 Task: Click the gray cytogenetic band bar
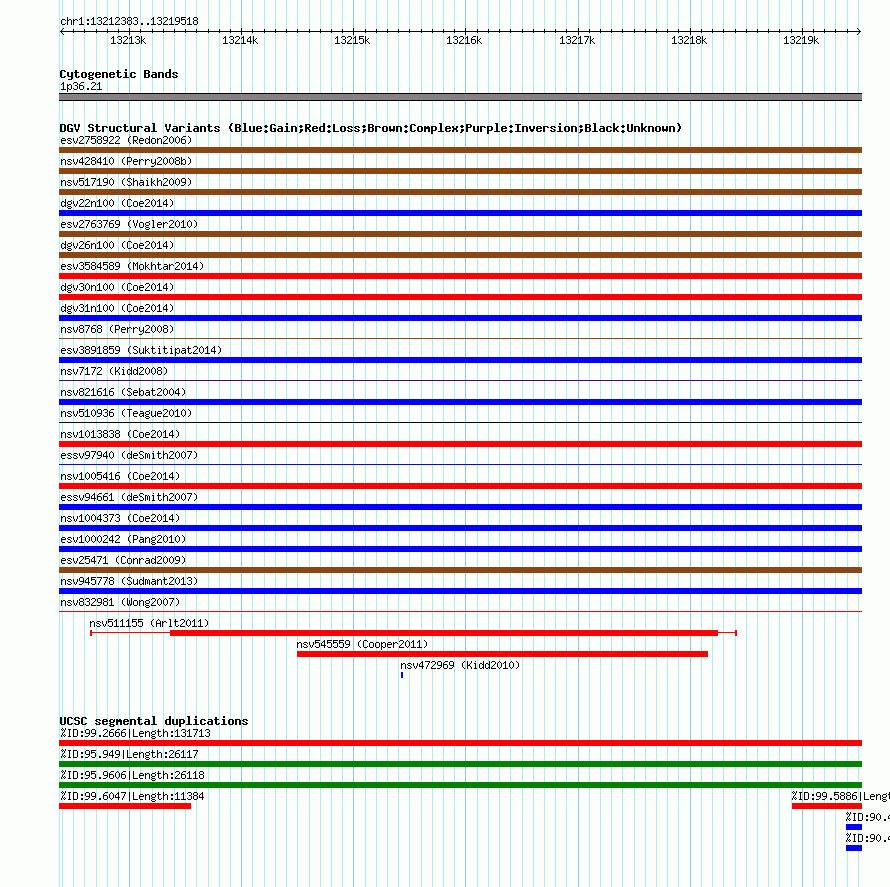(460, 97)
